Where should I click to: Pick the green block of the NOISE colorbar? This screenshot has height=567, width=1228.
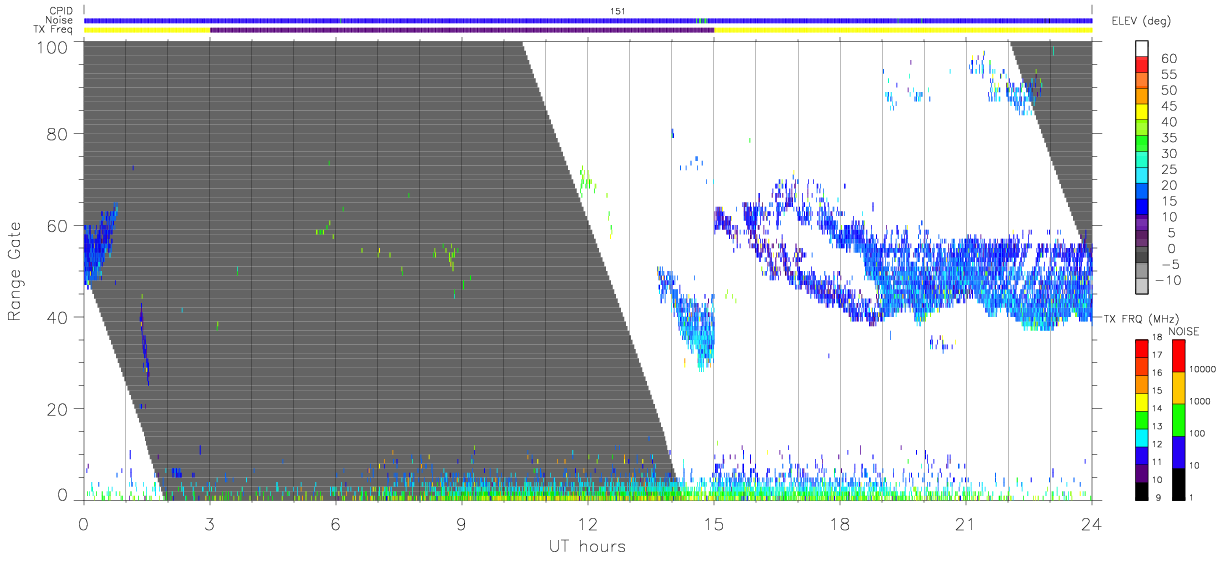click(1178, 420)
